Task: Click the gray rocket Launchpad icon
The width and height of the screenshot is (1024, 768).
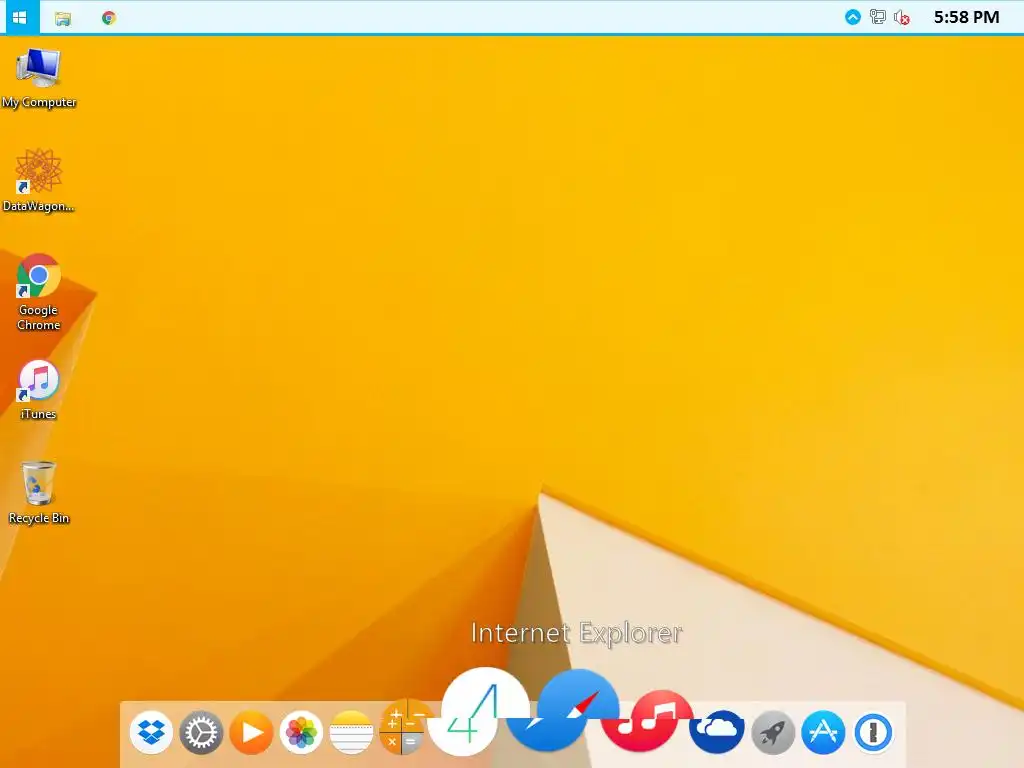Action: [773, 732]
